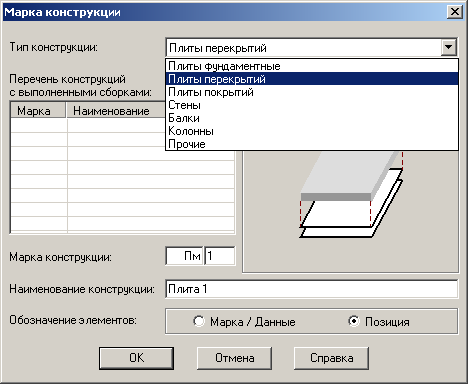Enable the Марка / Данные radio button
Screen dimensions: 468x384
(x=199, y=321)
